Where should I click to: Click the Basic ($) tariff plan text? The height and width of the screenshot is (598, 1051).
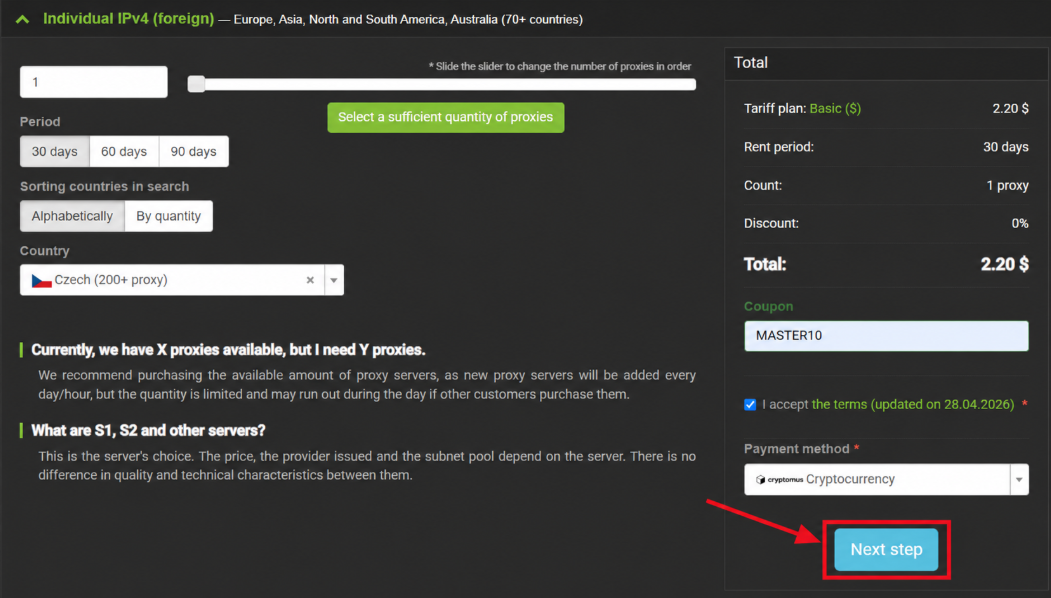click(x=835, y=109)
